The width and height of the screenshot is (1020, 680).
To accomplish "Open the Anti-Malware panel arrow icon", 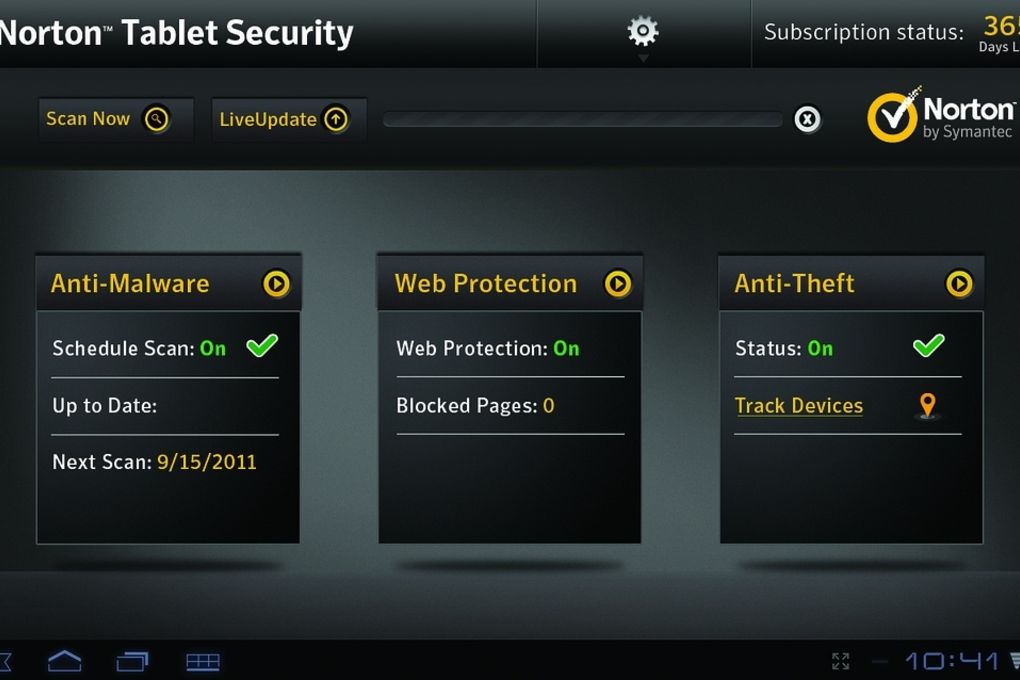I will point(276,284).
